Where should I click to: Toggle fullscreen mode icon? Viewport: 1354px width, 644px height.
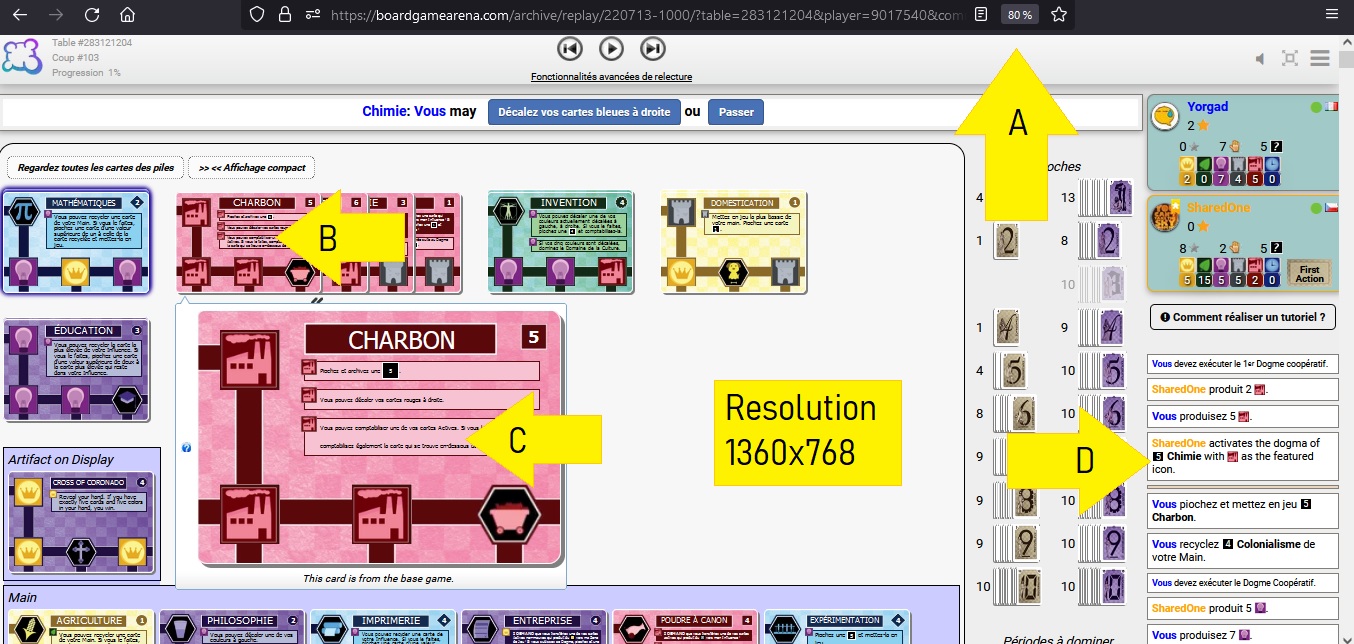click(x=1290, y=59)
